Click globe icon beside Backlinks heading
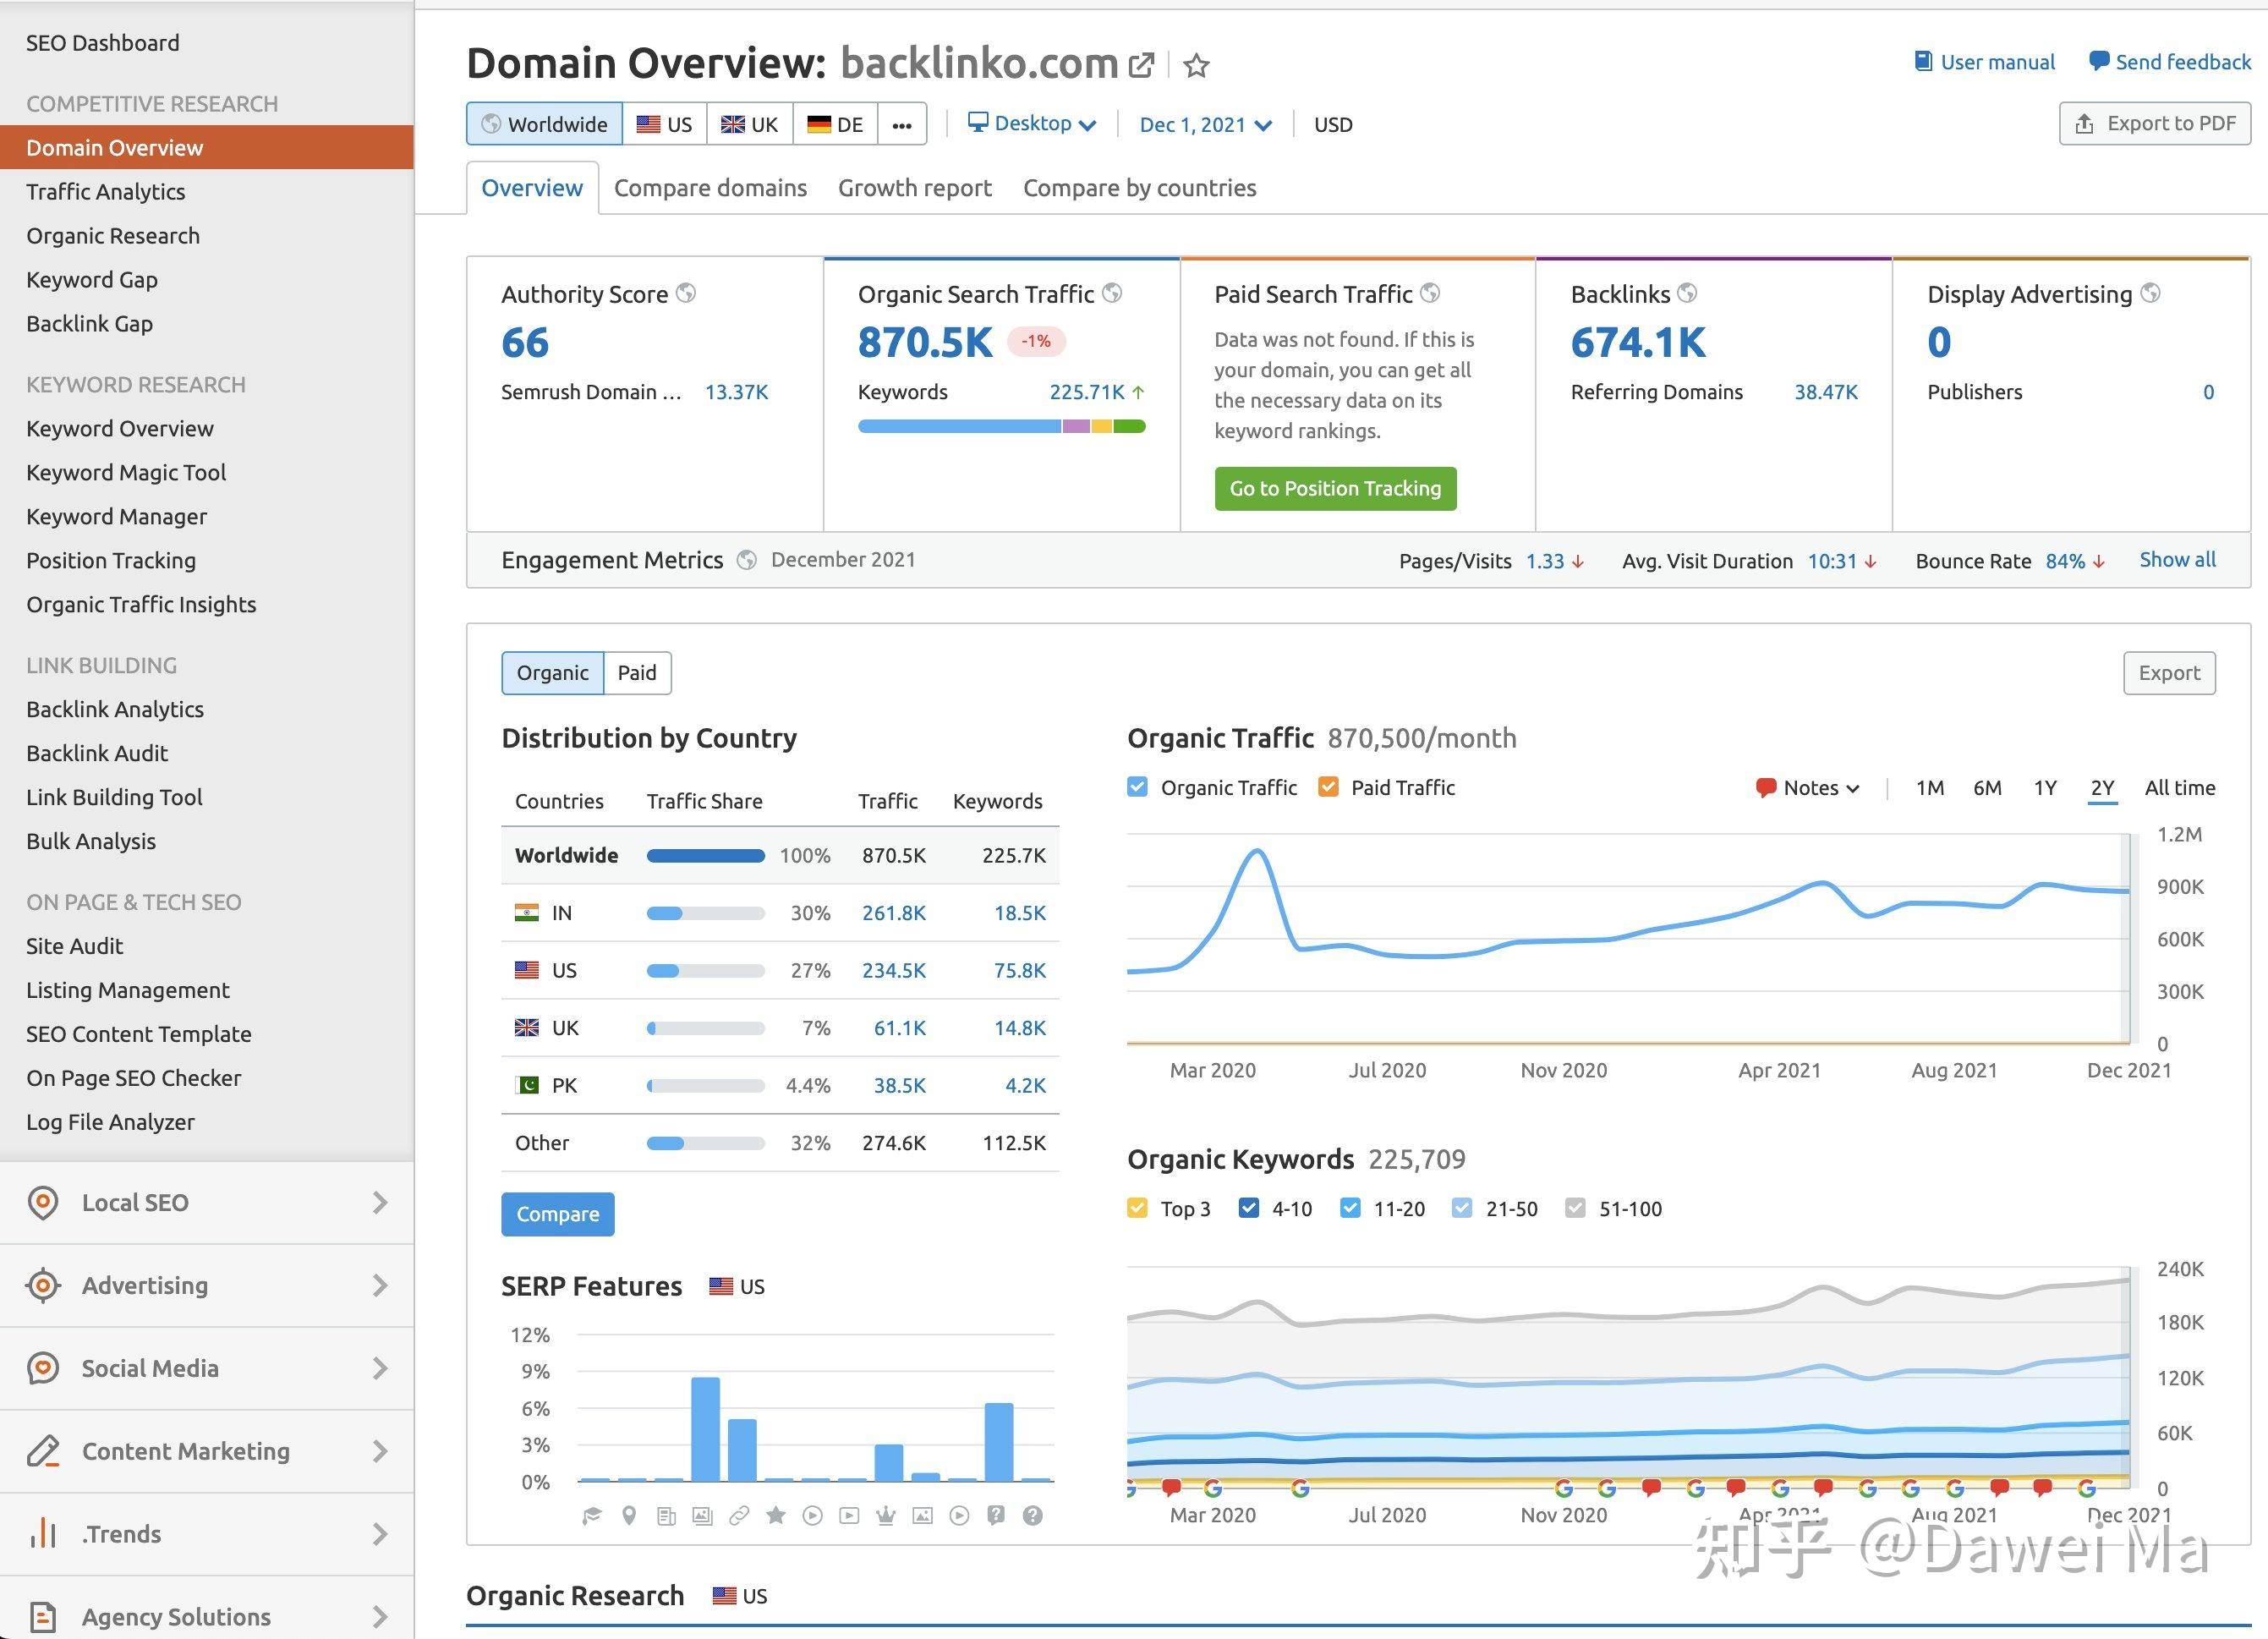The width and height of the screenshot is (2268, 1639). tap(1687, 292)
